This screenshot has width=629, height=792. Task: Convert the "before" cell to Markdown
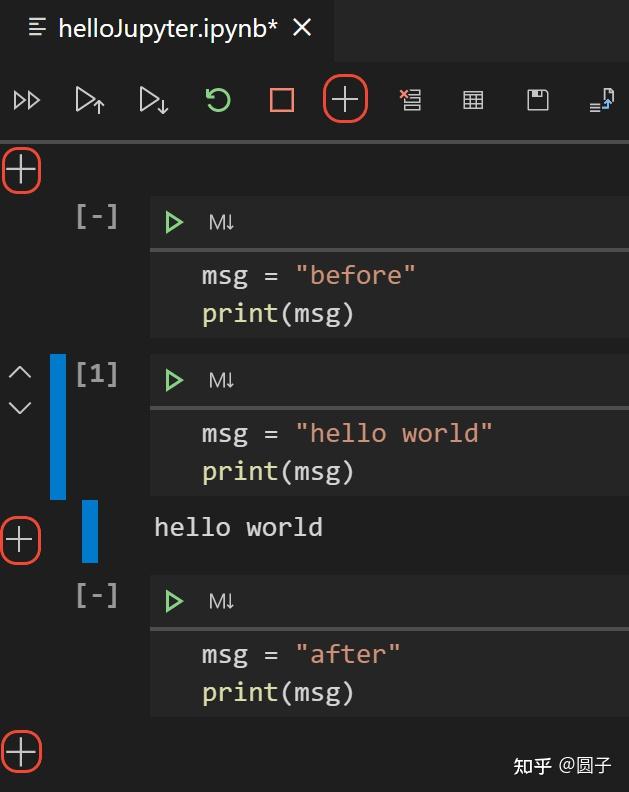point(221,222)
